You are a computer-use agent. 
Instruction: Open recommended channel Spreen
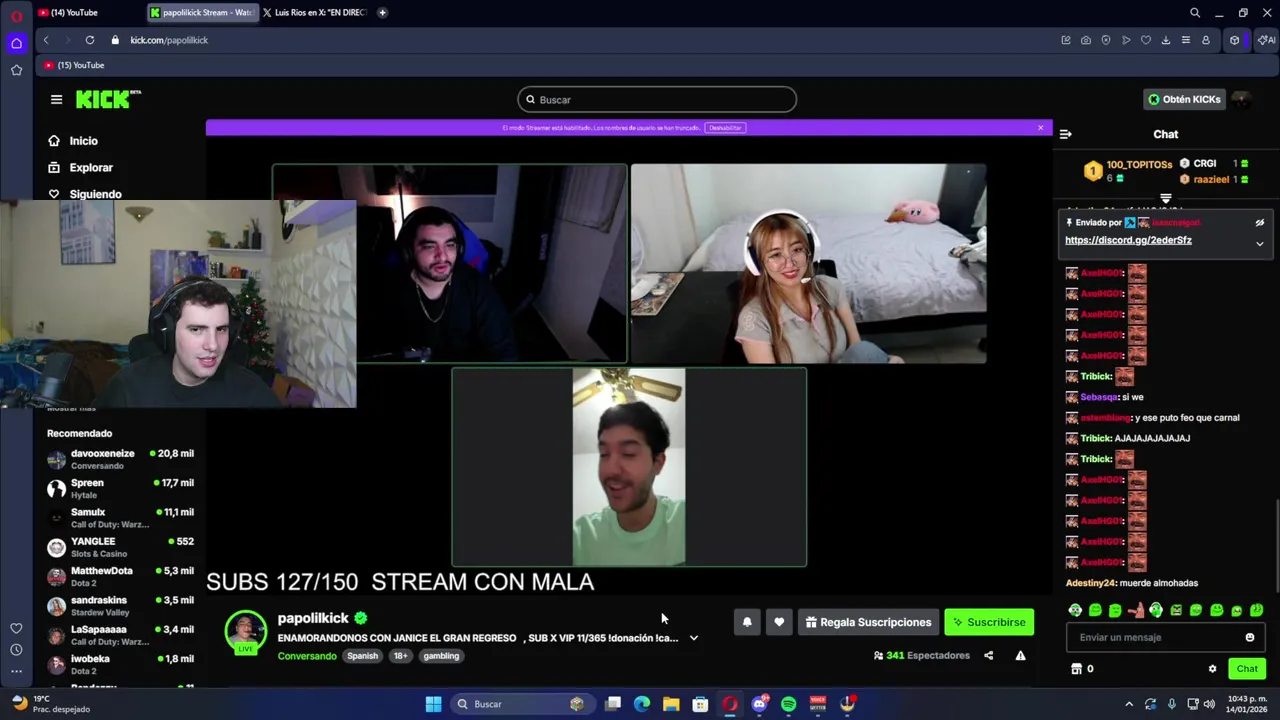(120, 488)
